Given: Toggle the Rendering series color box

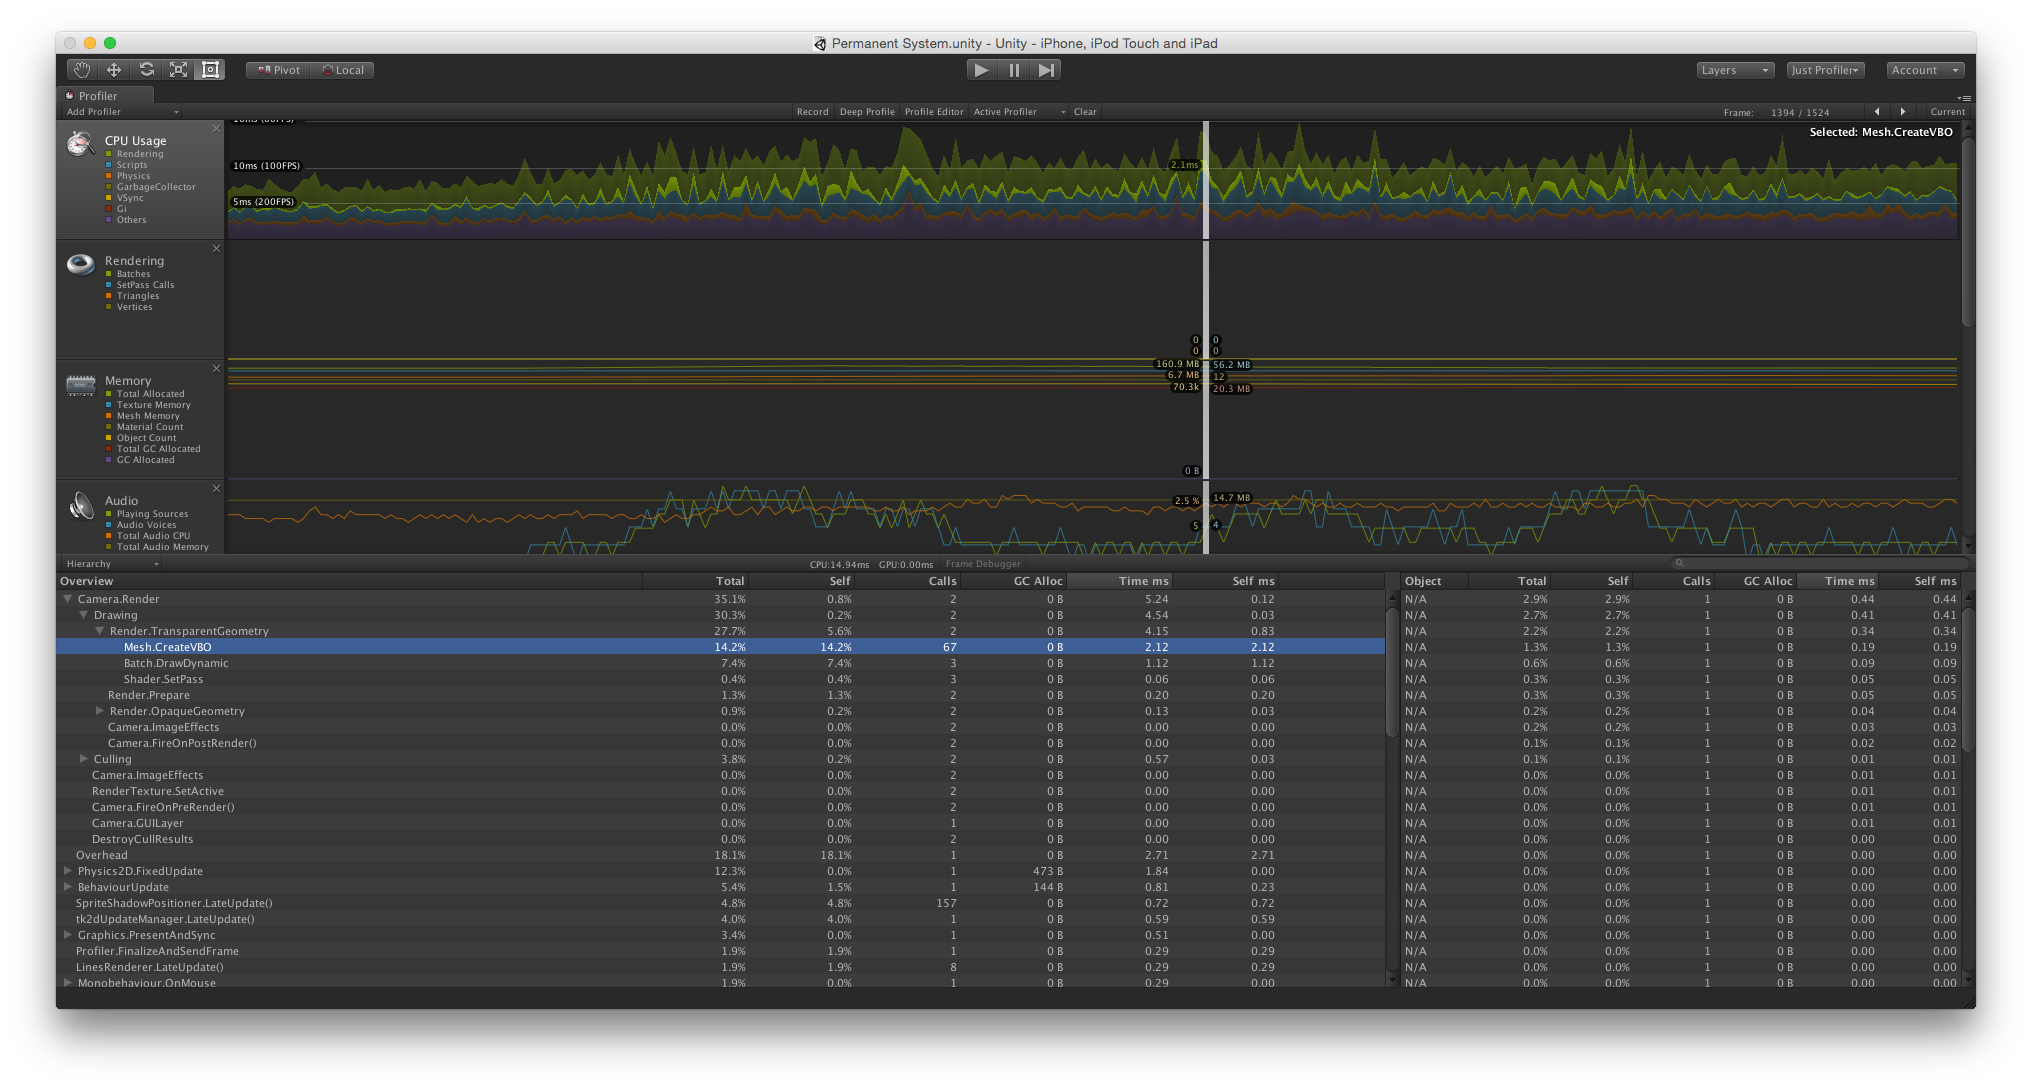Looking at the screenshot, I should click(109, 154).
